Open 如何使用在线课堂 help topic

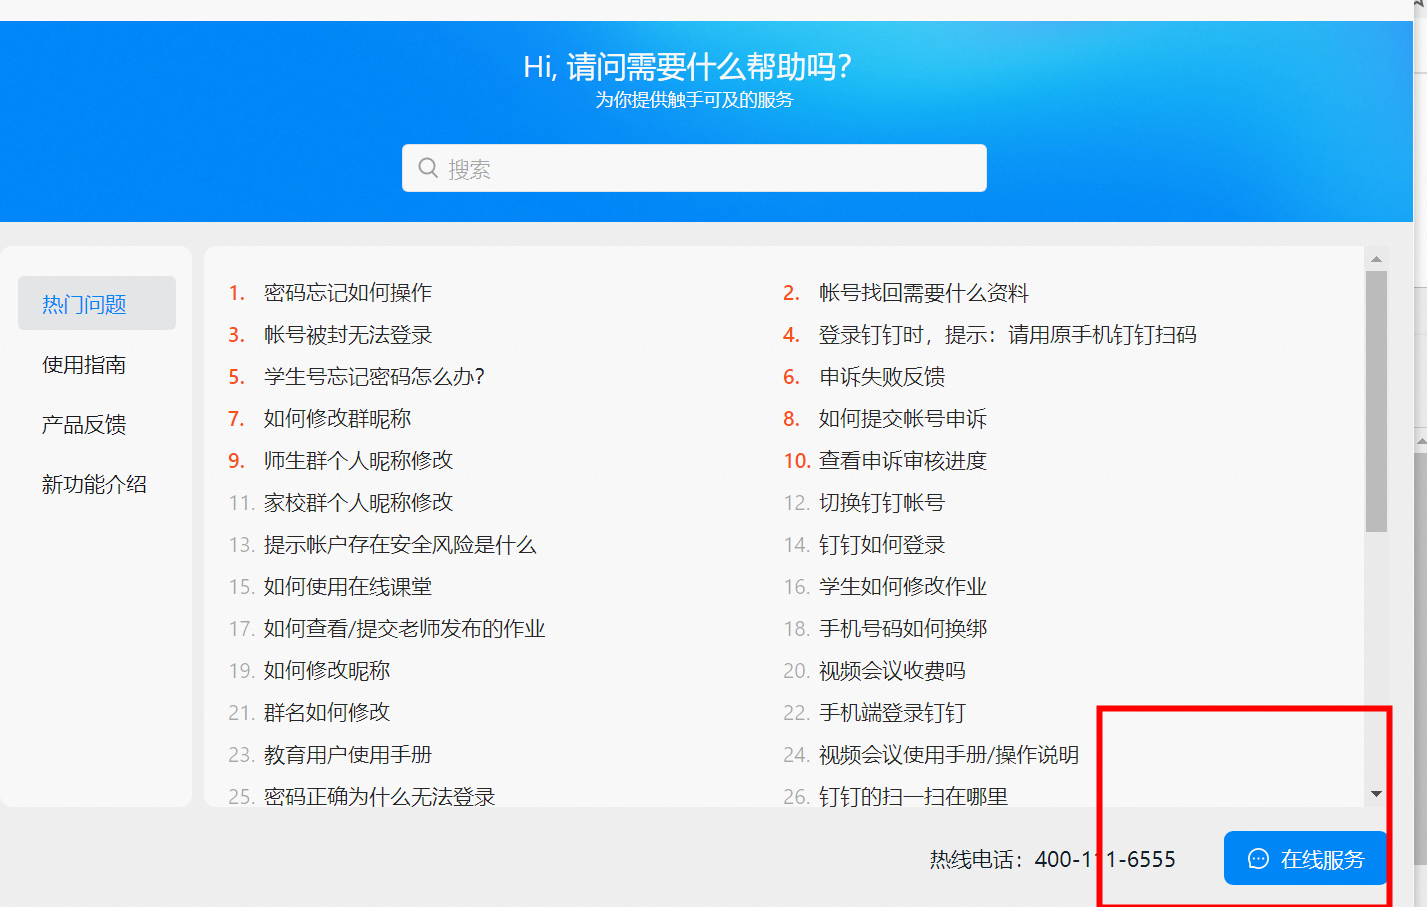[348, 587]
